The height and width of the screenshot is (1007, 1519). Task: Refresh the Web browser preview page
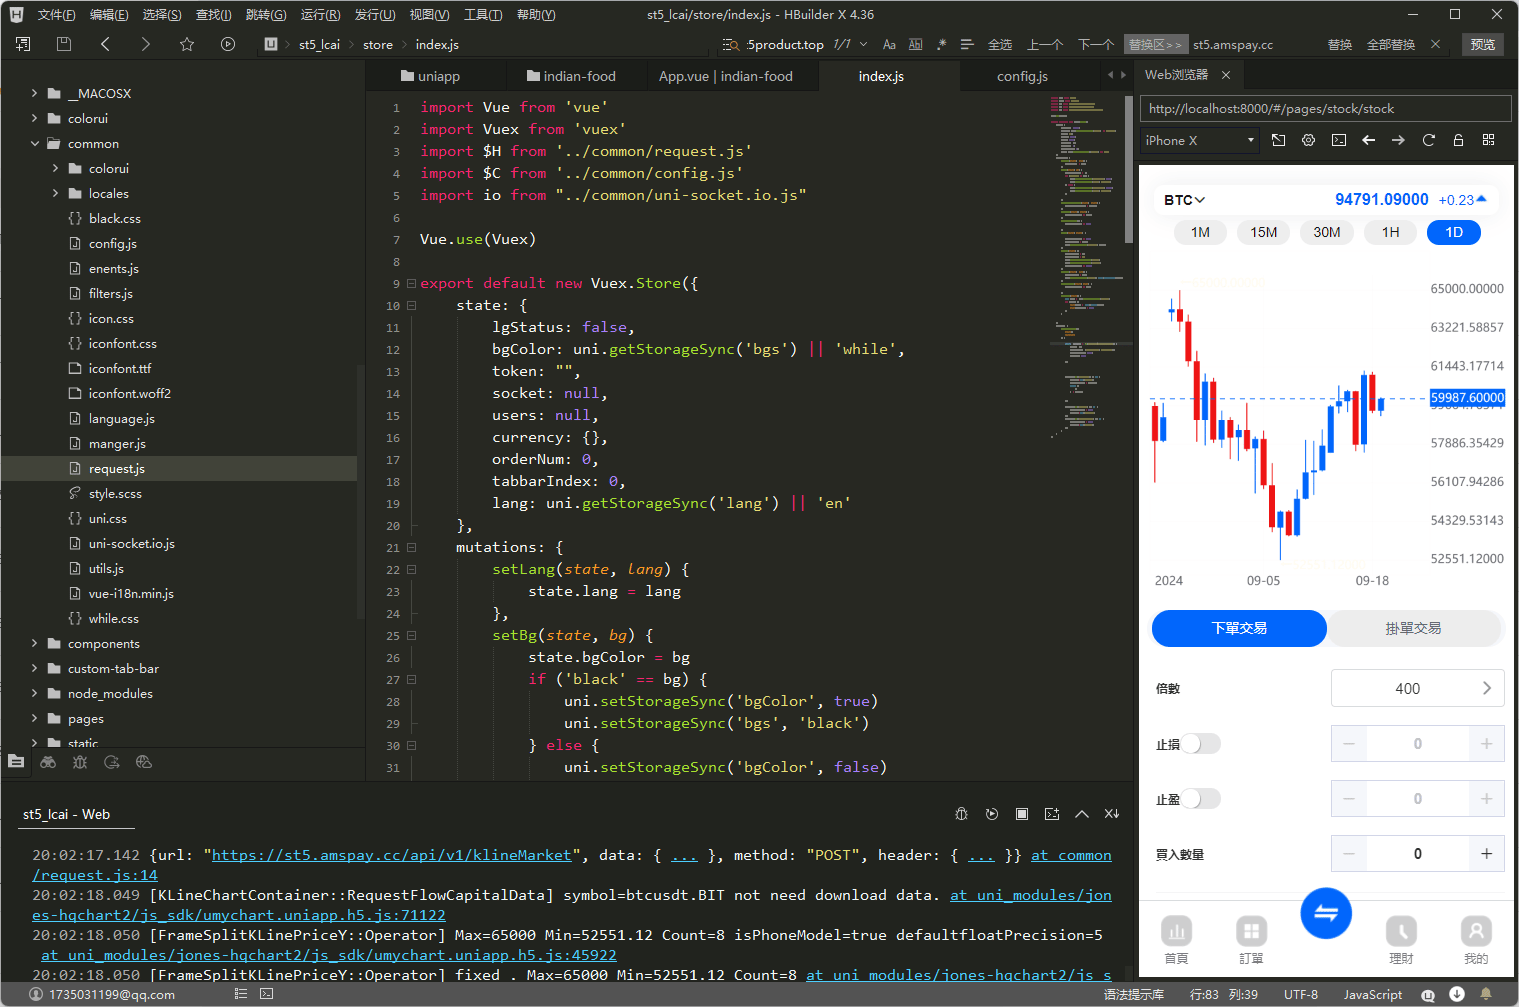(x=1428, y=140)
